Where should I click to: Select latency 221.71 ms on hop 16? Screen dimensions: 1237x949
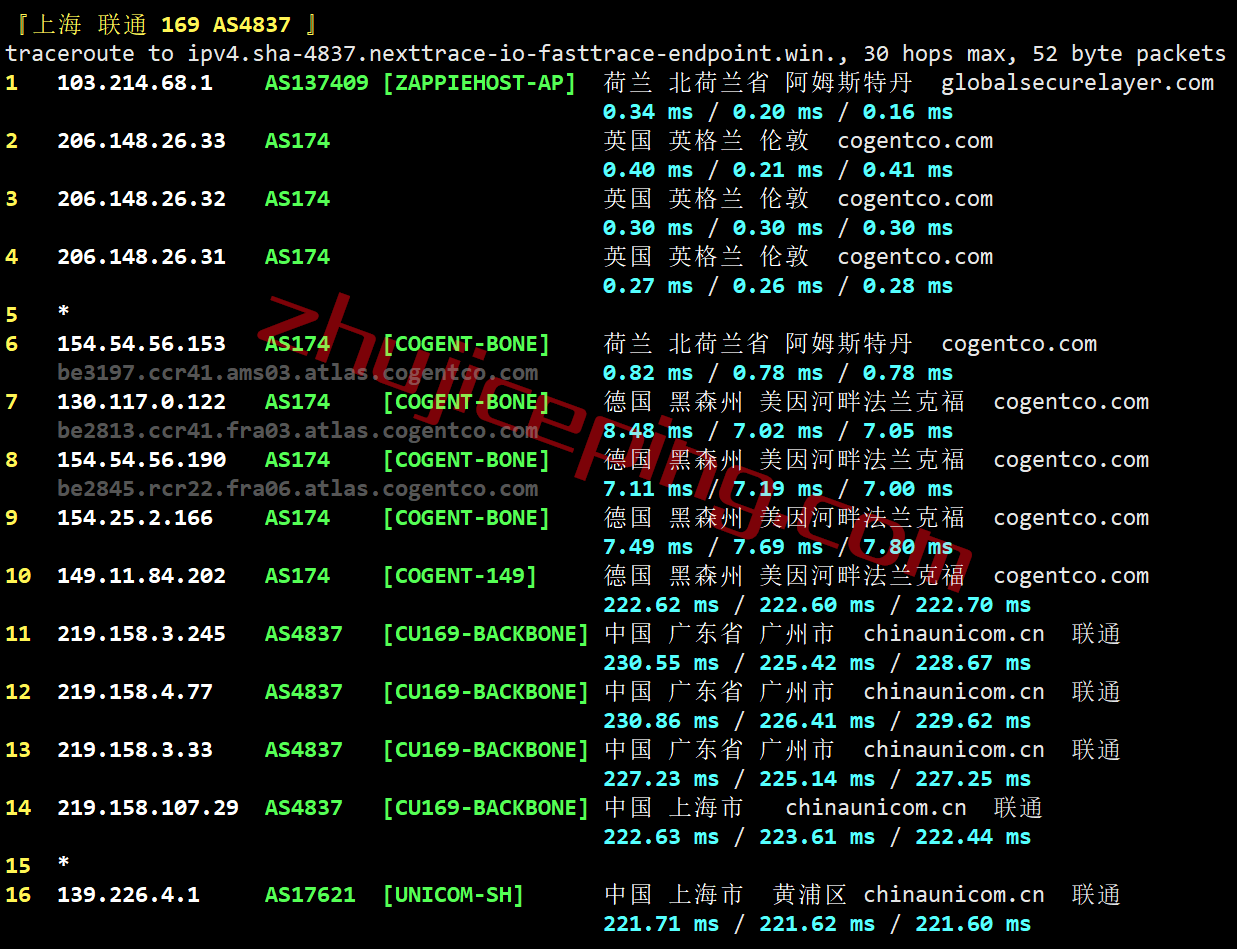(x=661, y=924)
